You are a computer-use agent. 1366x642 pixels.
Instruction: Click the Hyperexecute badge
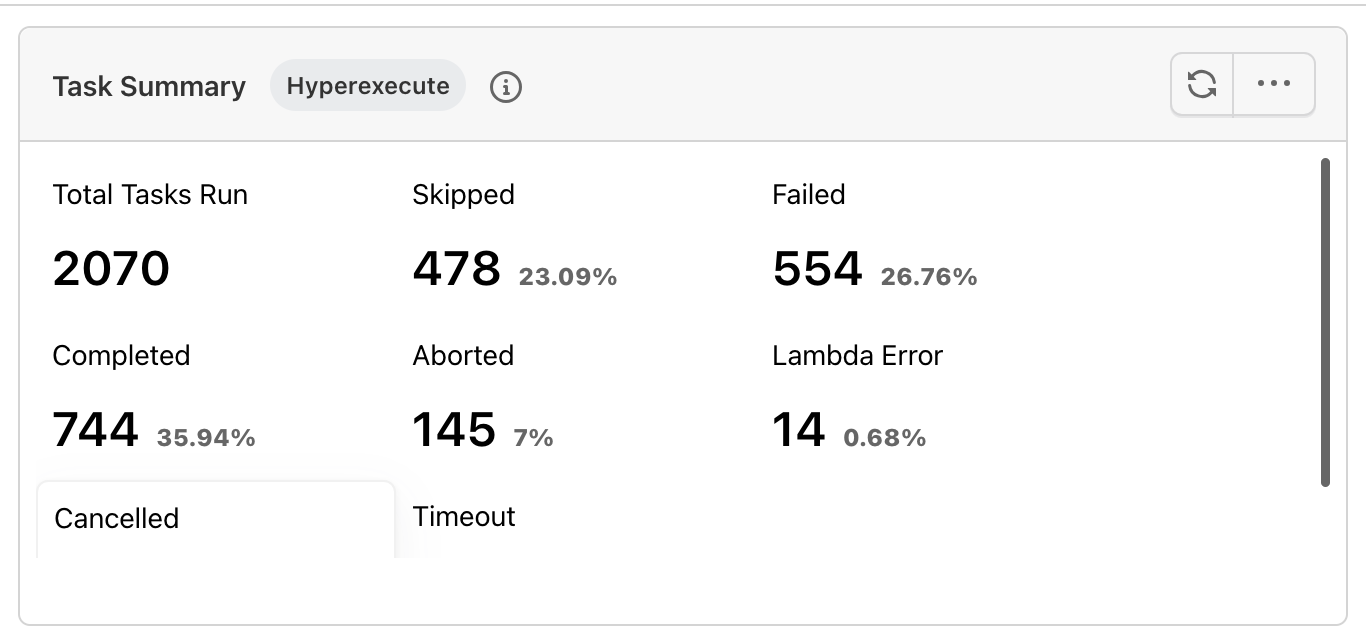tap(368, 86)
